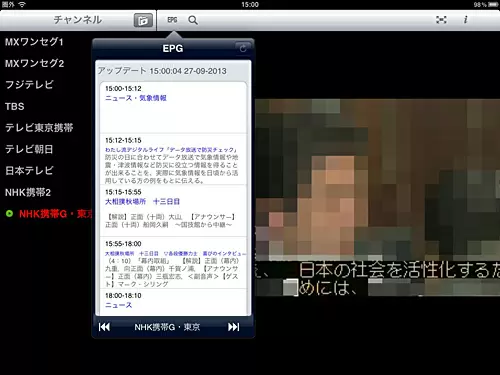Refresh the EPG listing
Screen dimensions: 500x375
coord(243,48)
